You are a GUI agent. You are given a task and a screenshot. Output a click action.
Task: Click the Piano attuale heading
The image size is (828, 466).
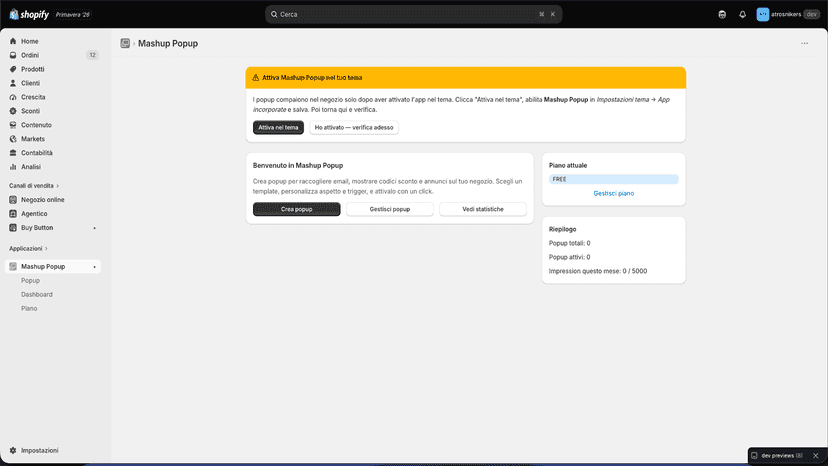568,165
